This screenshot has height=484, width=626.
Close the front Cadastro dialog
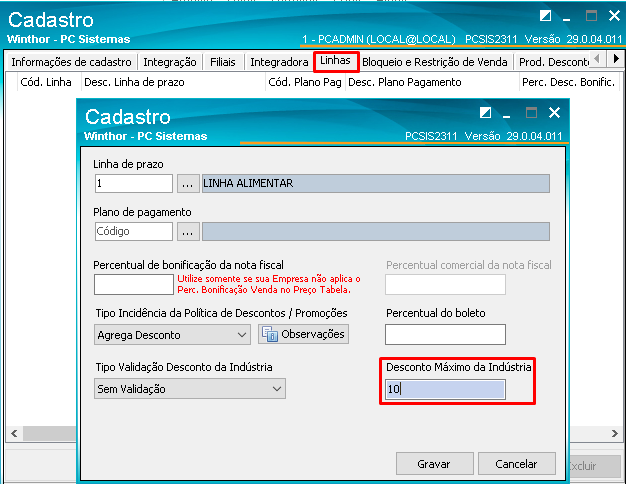point(554,113)
